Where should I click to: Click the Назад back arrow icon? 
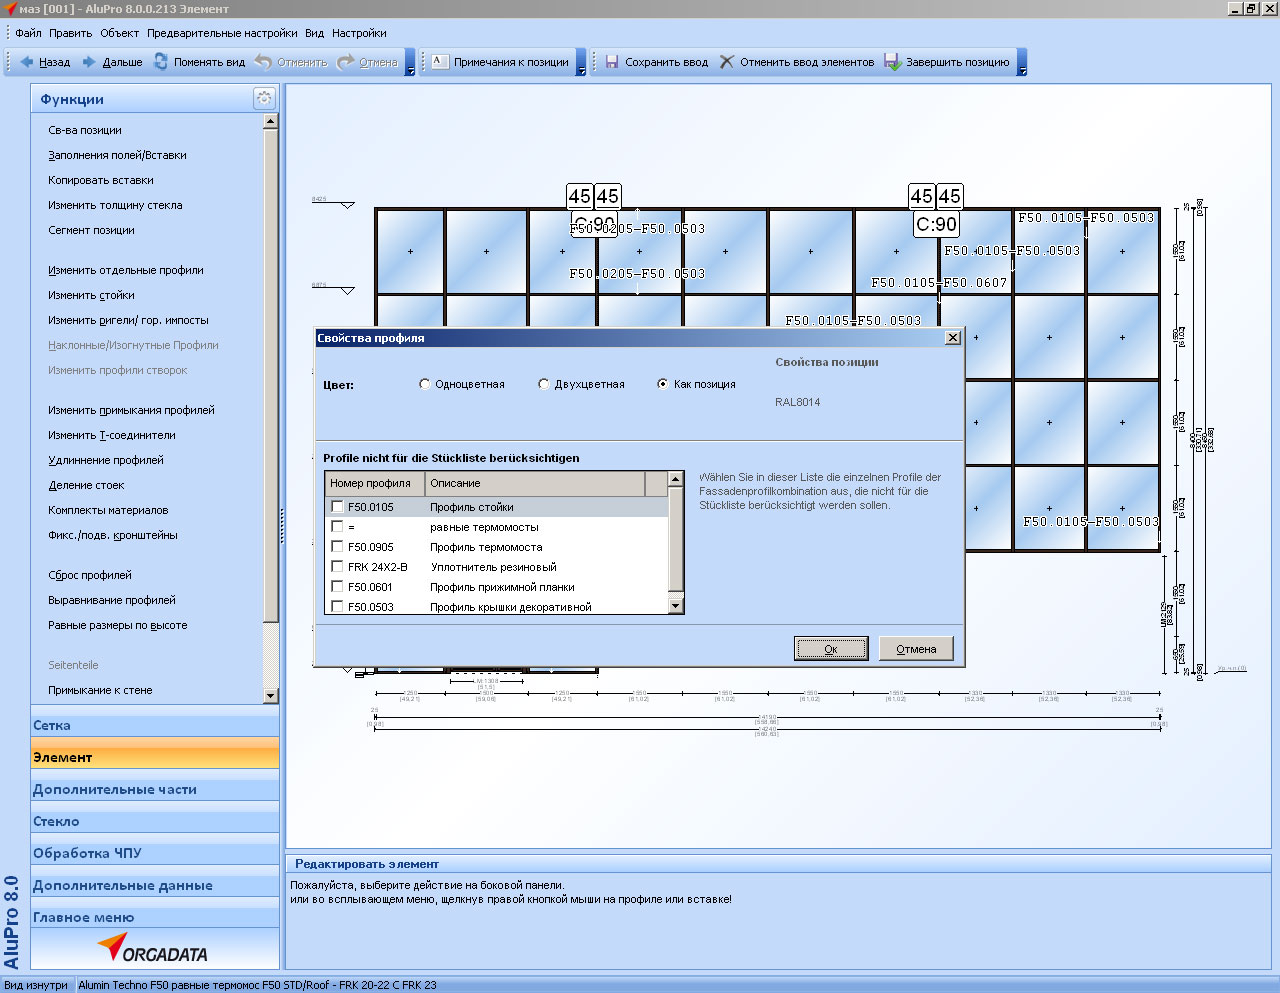[27, 62]
